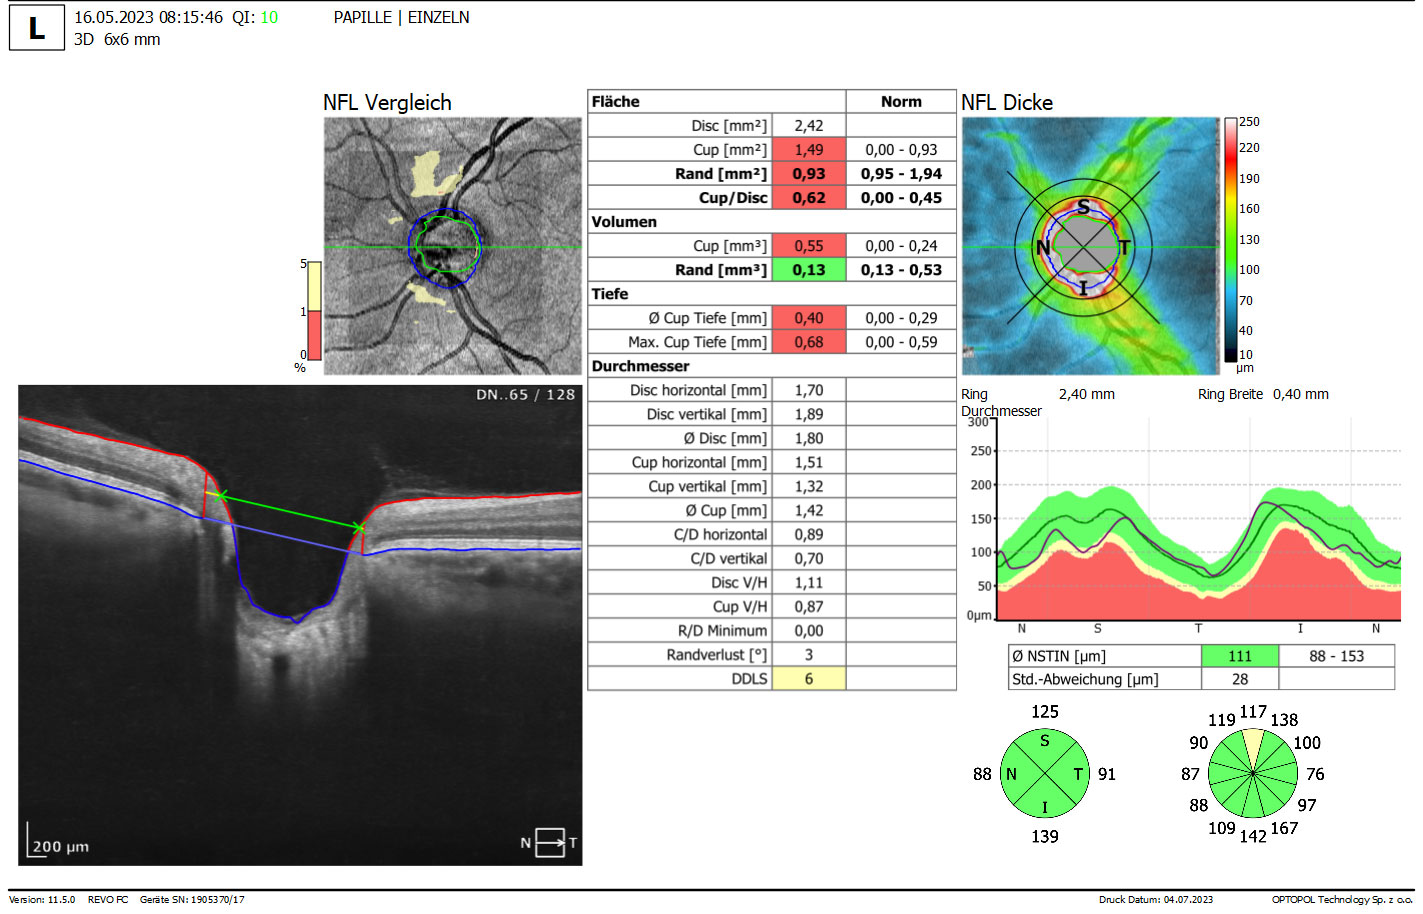This screenshot has height=914, width=1423.
Task: Click the Ø Cup Tiefe value 0,40
Action: click(x=809, y=318)
